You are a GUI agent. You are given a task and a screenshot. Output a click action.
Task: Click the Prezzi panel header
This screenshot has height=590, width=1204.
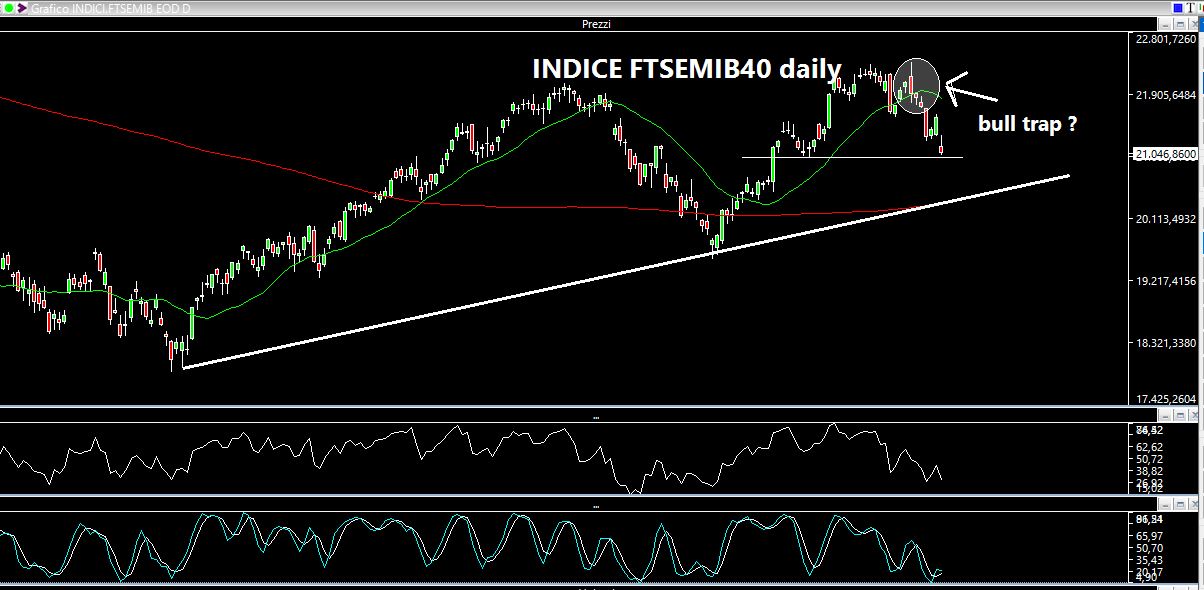click(x=595, y=24)
